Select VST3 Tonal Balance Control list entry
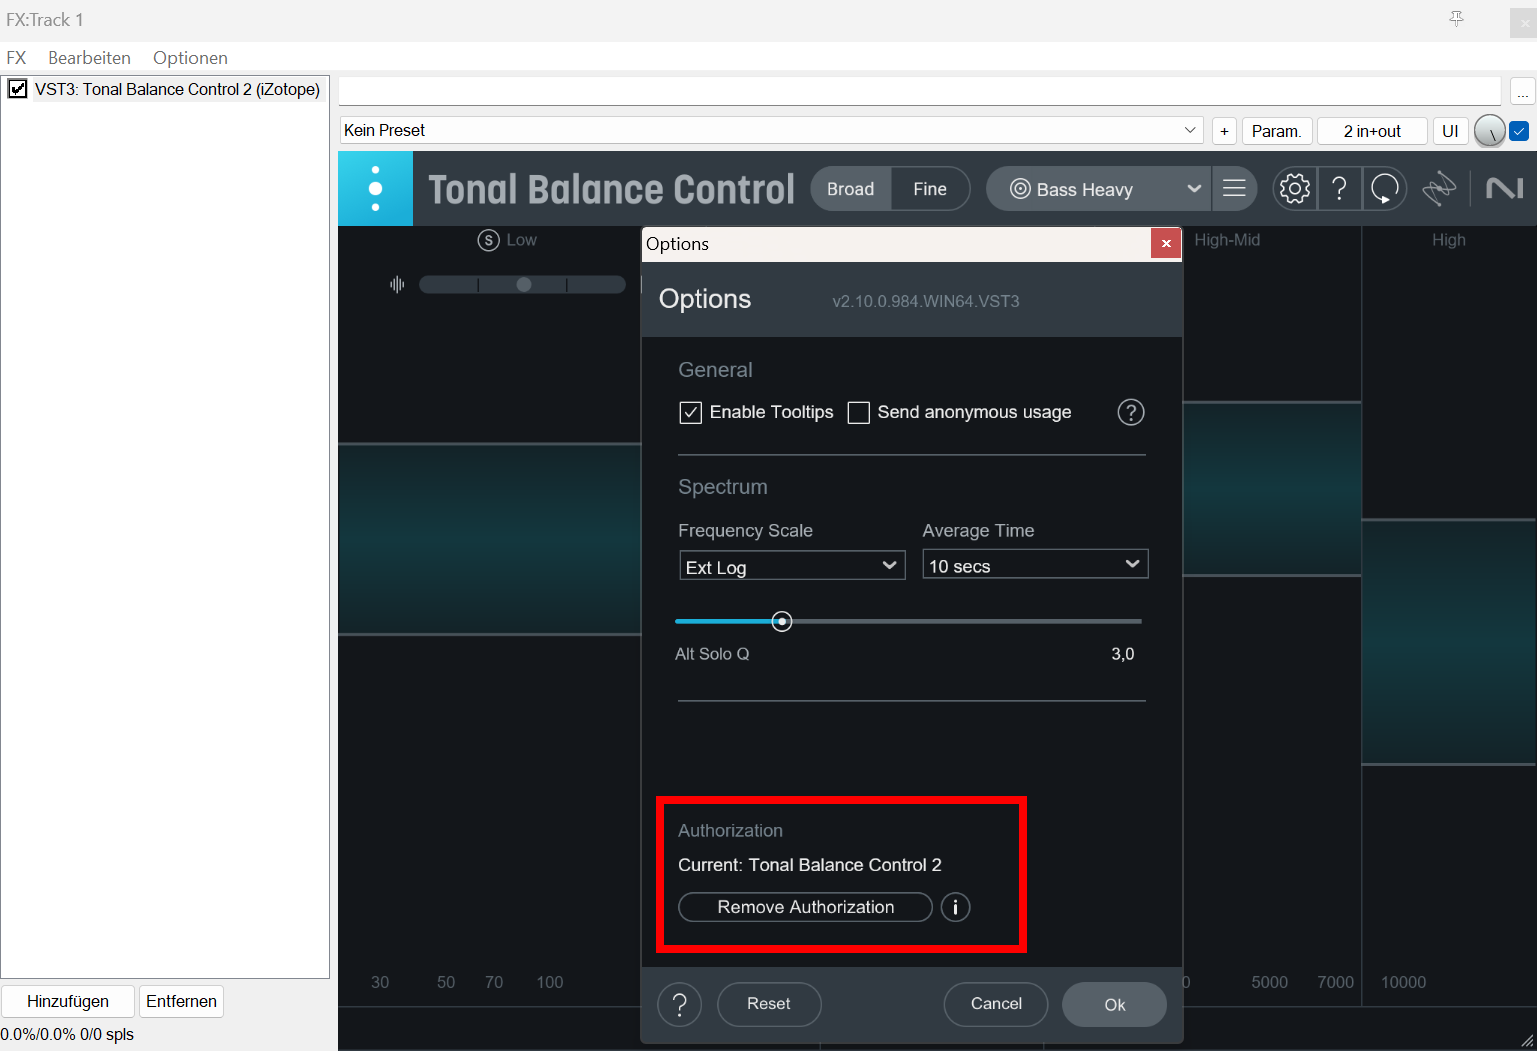1537x1051 pixels. click(177, 89)
